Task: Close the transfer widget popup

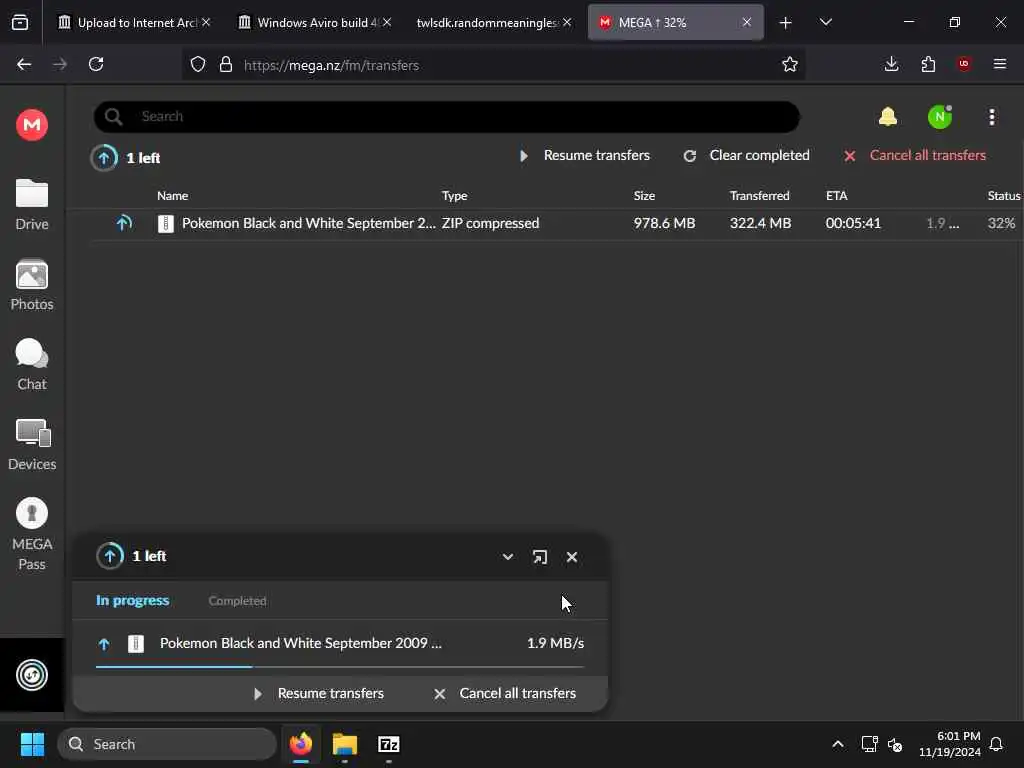Action: (572, 557)
